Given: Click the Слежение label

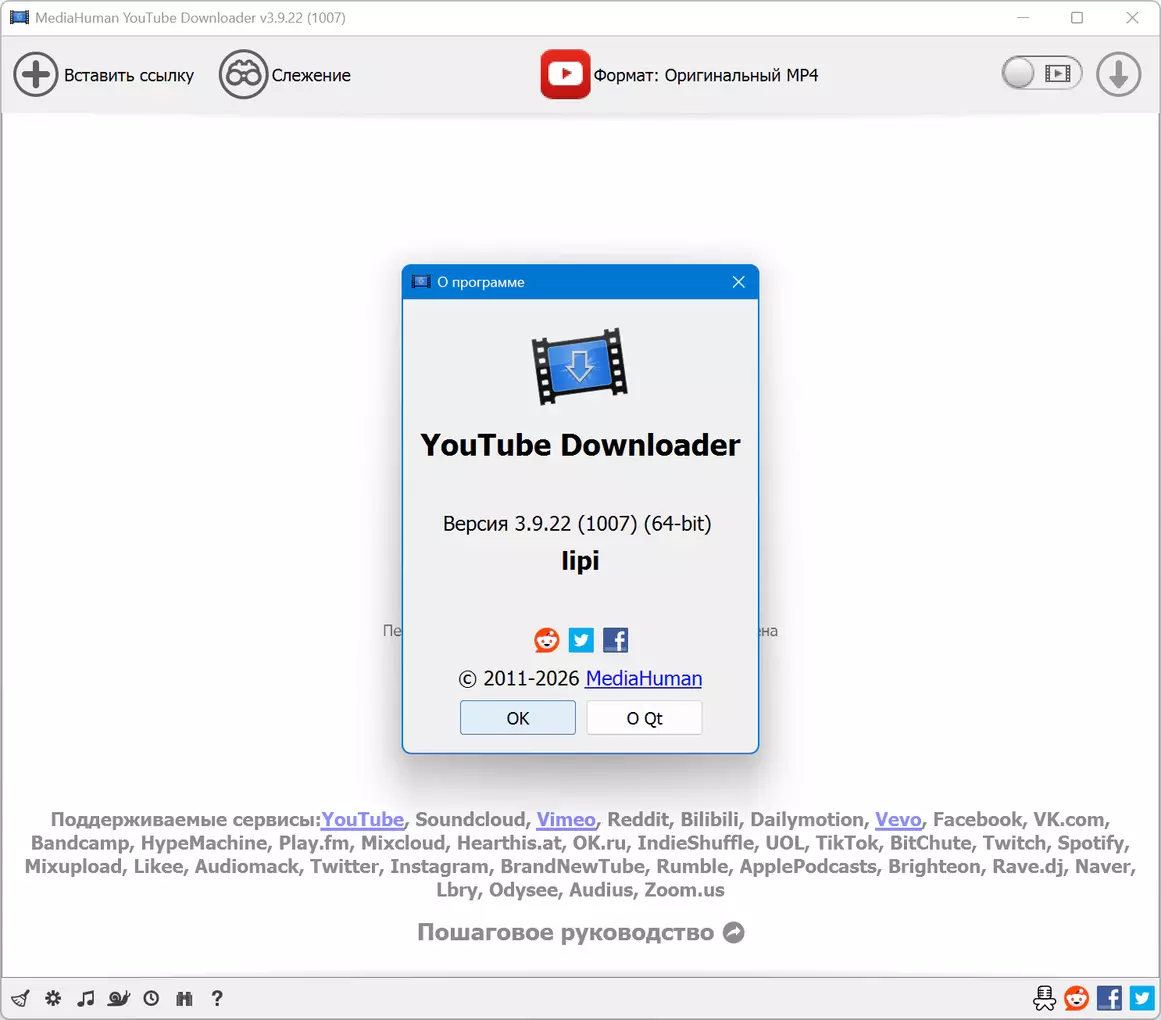Looking at the screenshot, I should tap(311, 76).
